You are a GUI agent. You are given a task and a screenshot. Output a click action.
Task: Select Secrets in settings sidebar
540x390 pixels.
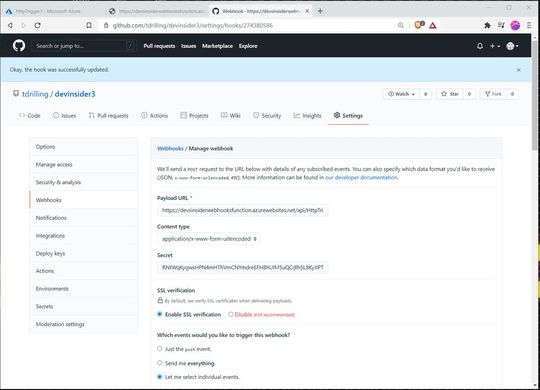click(84, 306)
